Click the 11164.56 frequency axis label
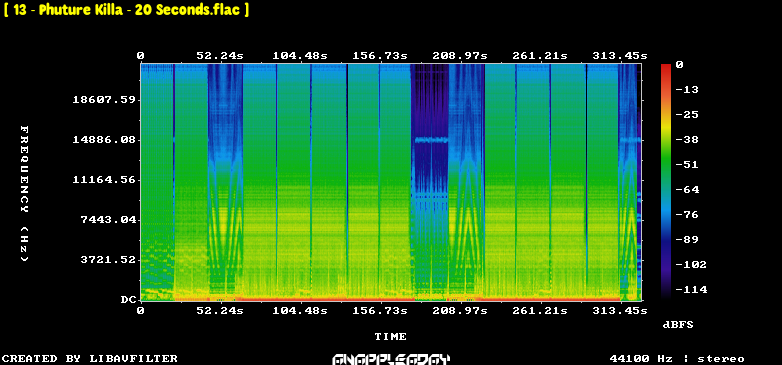 click(x=104, y=180)
